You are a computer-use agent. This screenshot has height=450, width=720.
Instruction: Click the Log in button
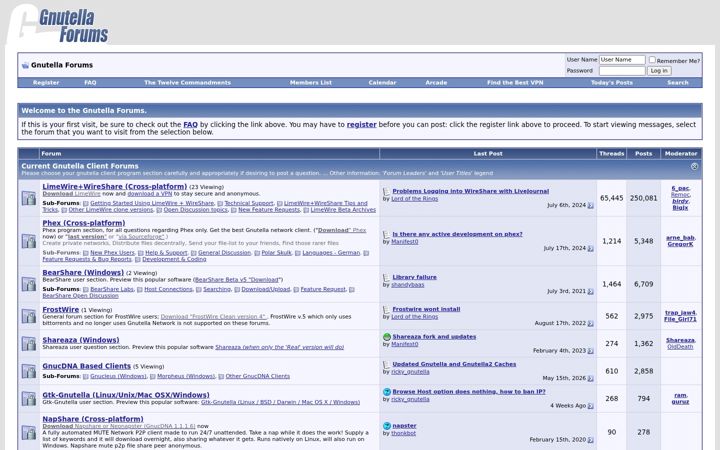click(659, 71)
